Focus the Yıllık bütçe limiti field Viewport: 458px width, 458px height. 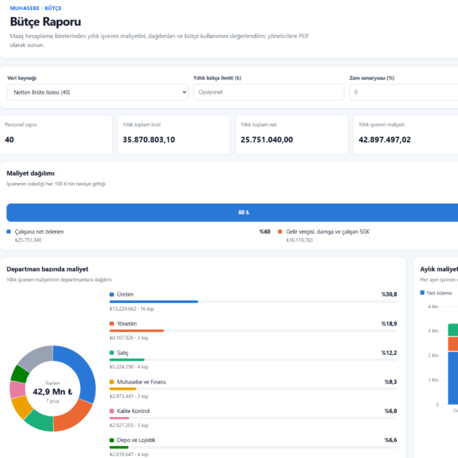click(268, 92)
